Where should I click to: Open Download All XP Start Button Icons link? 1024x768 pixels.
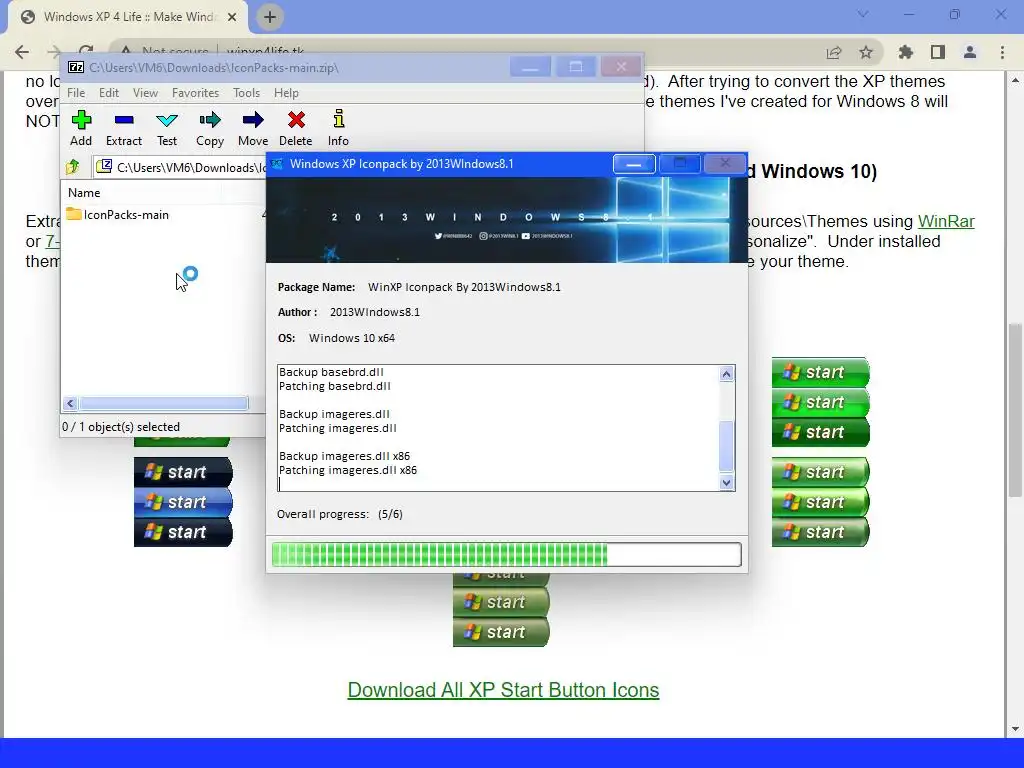point(503,690)
